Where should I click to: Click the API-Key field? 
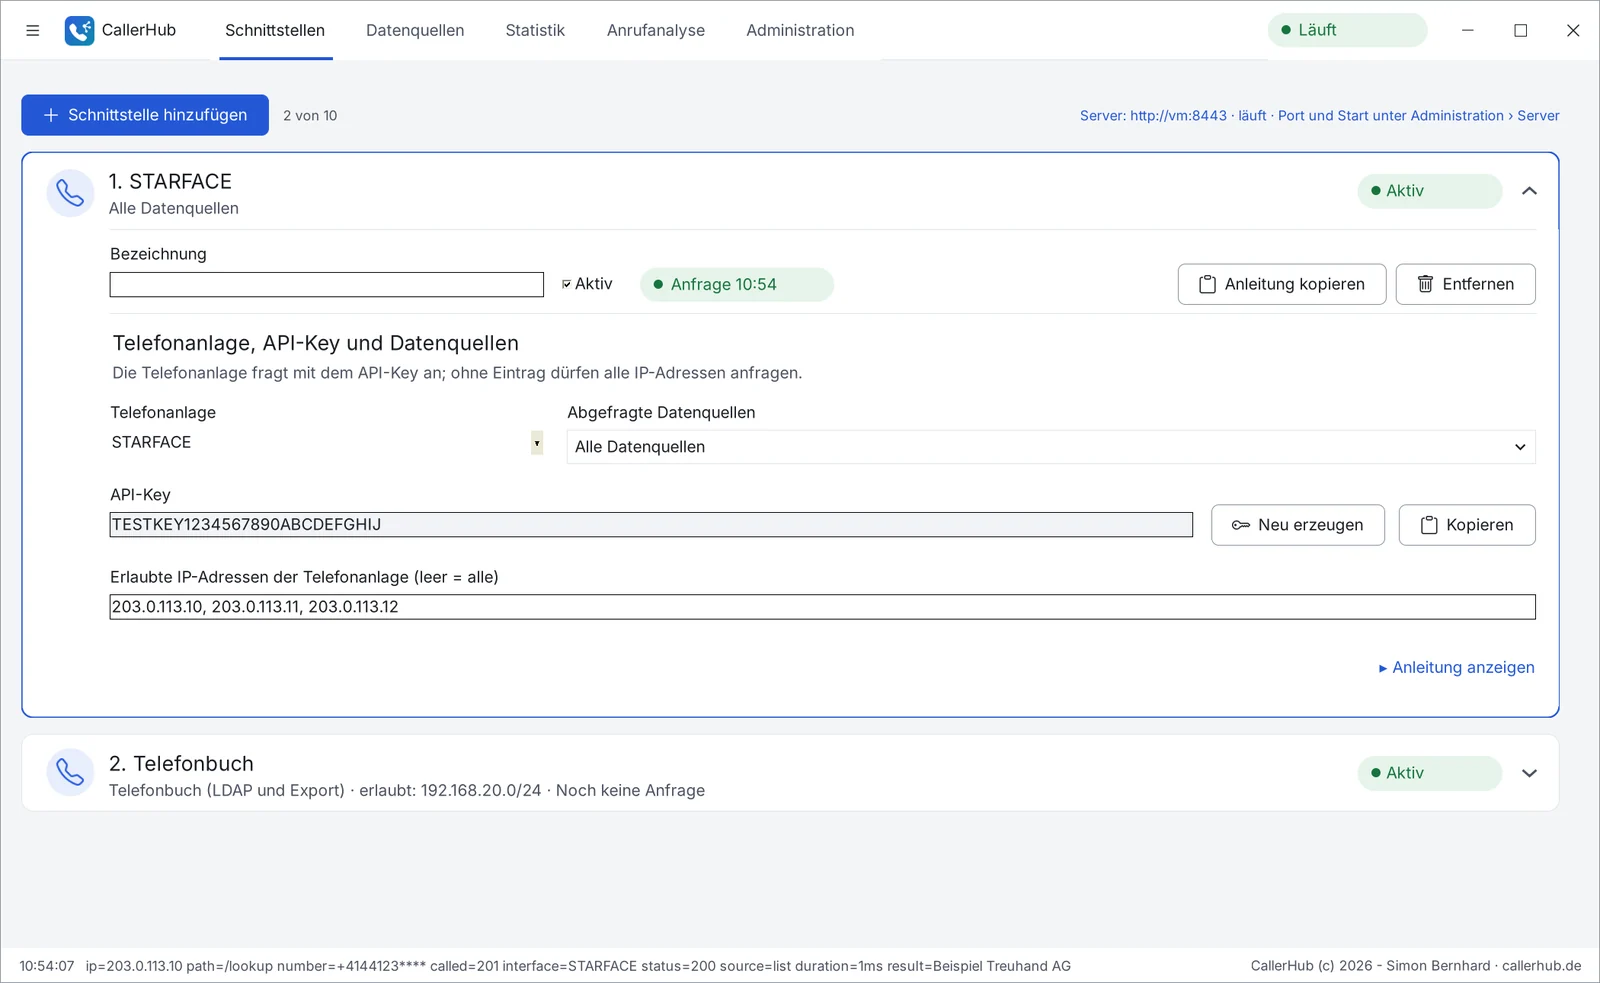(651, 525)
